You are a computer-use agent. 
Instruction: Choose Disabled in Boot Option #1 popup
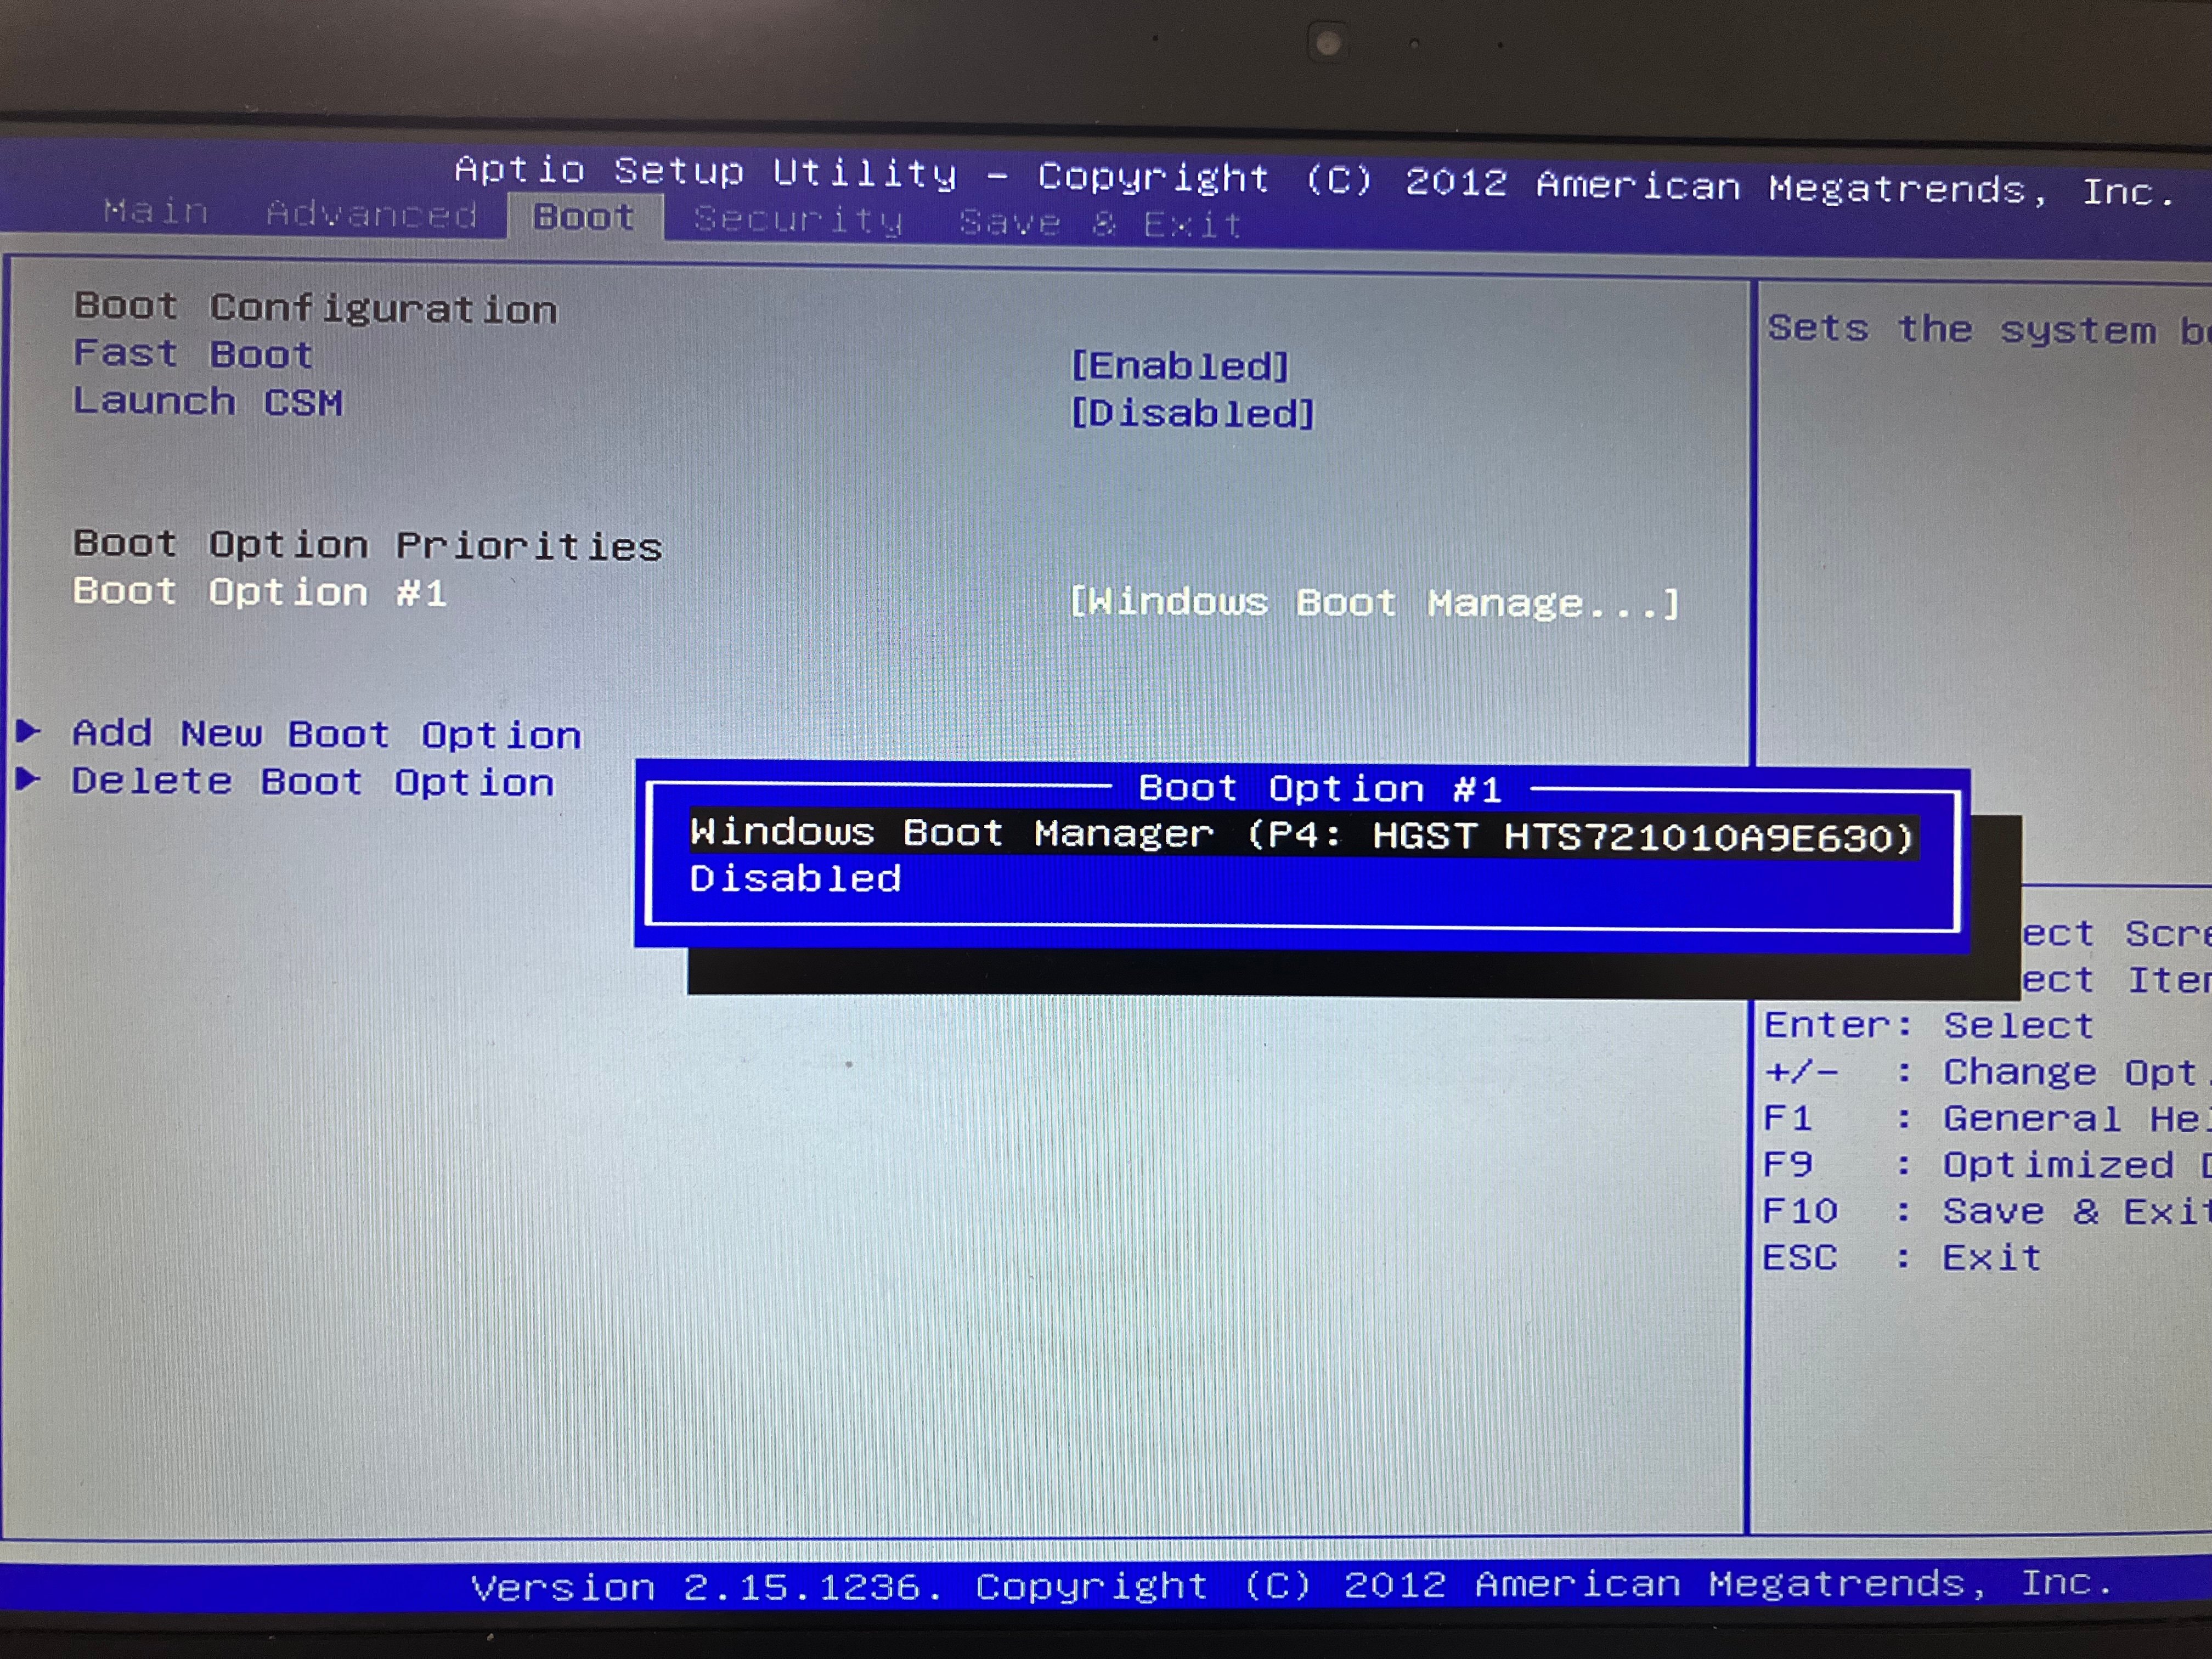pyautogui.click(x=795, y=879)
